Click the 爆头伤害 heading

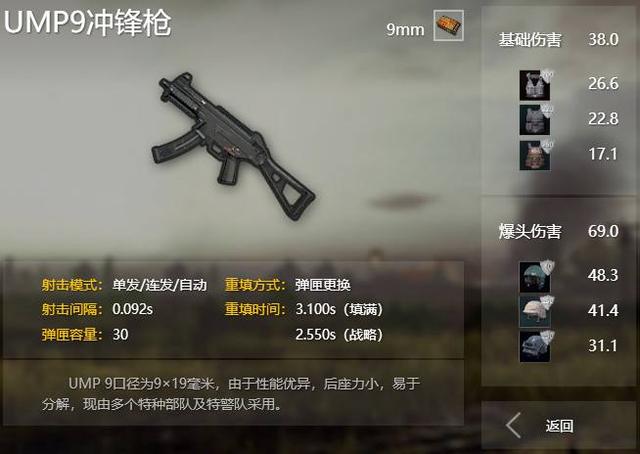[x=530, y=231]
